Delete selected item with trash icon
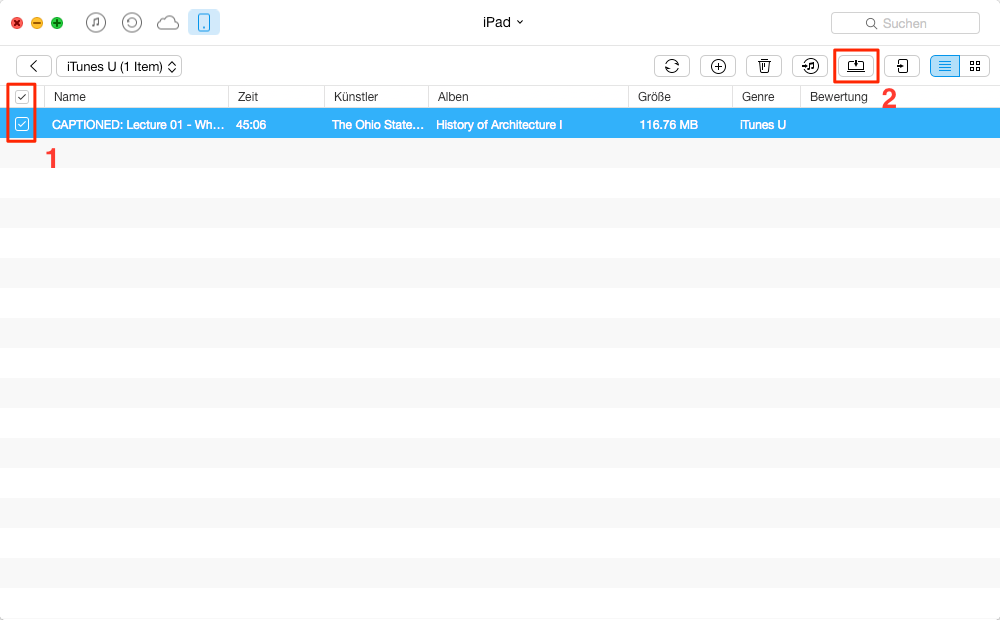The image size is (1000, 620). coord(764,66)
